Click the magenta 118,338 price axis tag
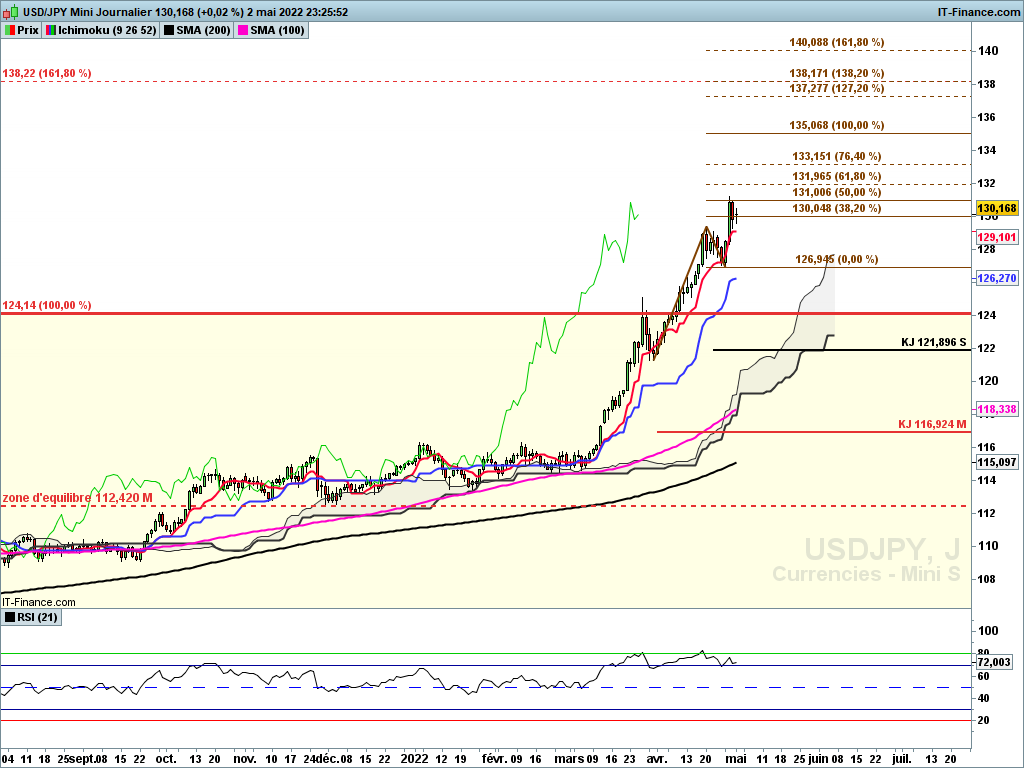 click(x=997, y=410)
